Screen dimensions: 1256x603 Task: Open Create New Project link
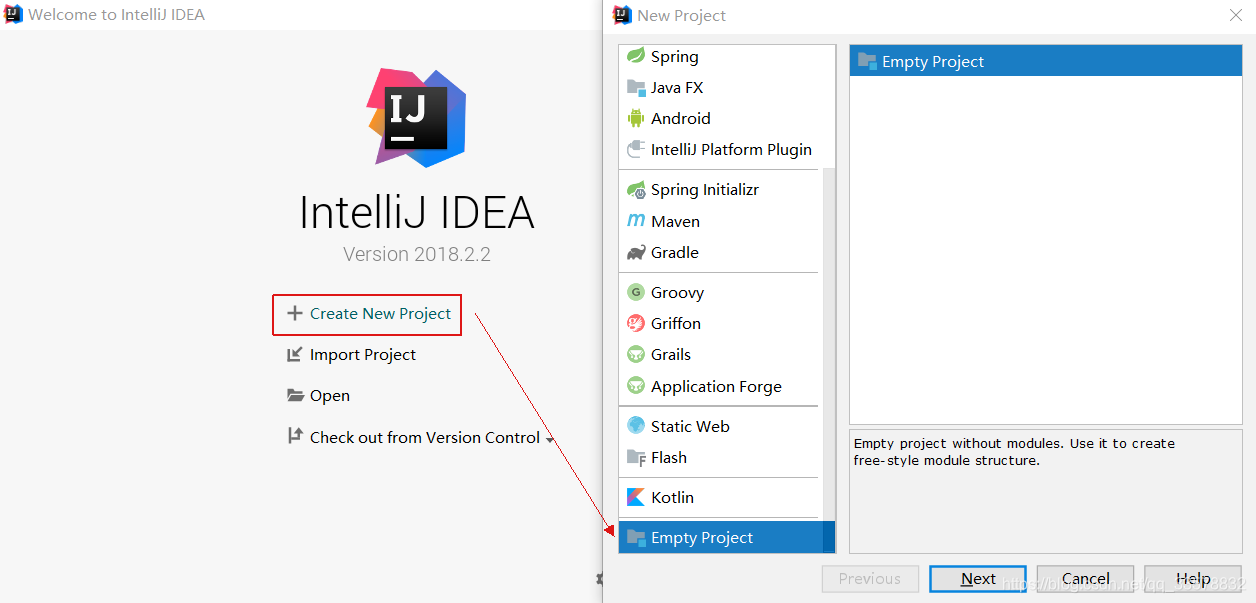[x=380, y=314]
